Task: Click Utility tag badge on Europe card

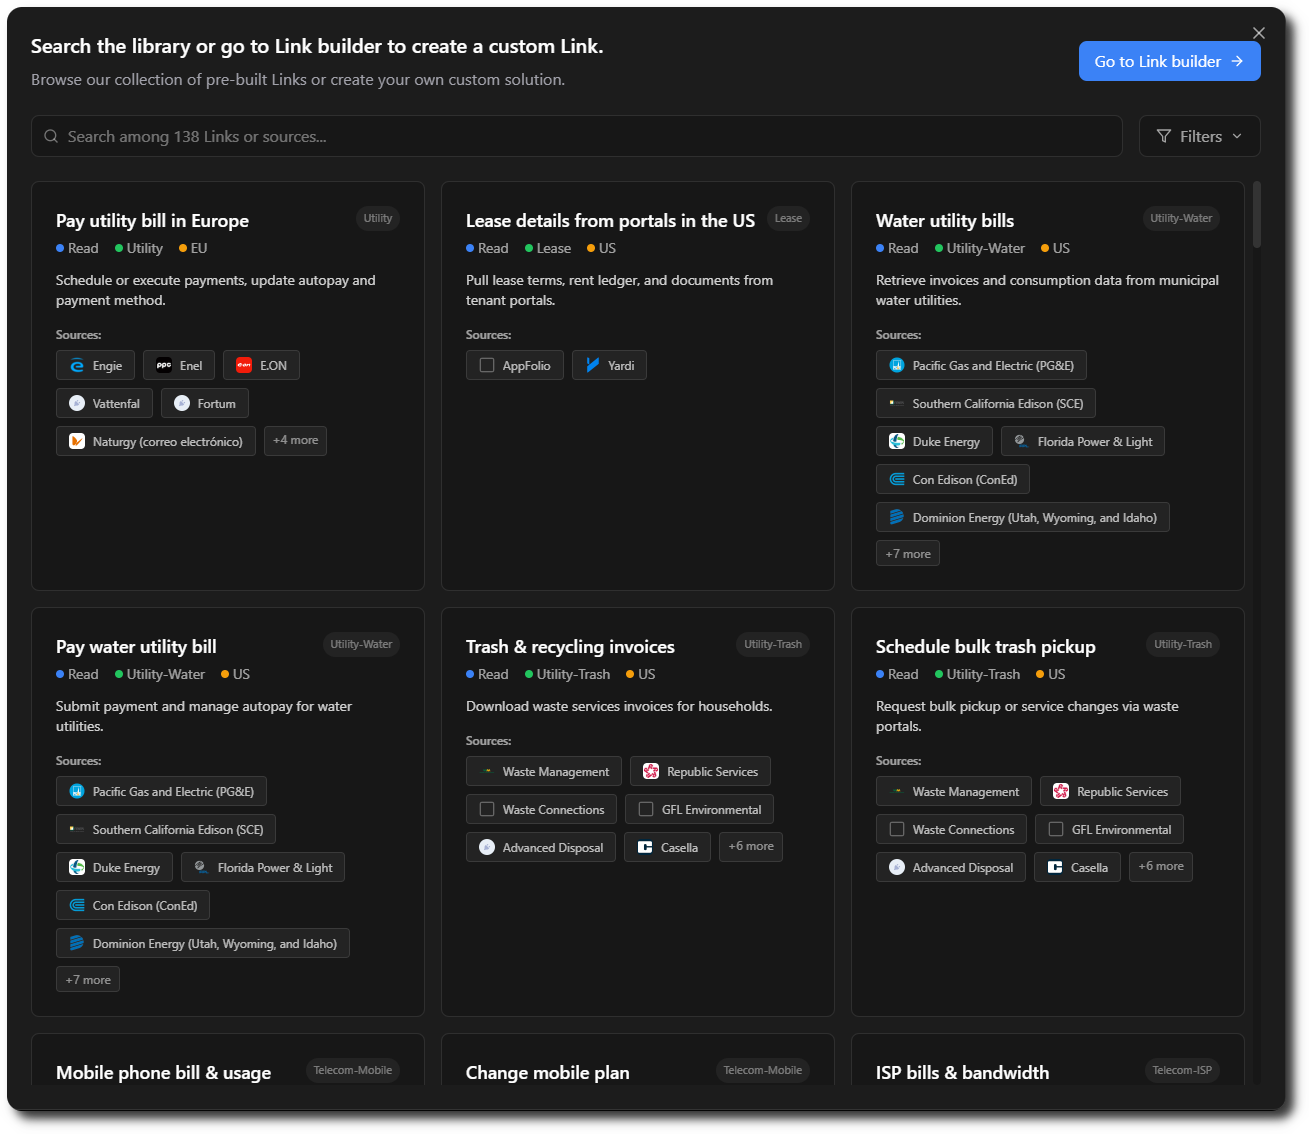Action: (378, 218)
